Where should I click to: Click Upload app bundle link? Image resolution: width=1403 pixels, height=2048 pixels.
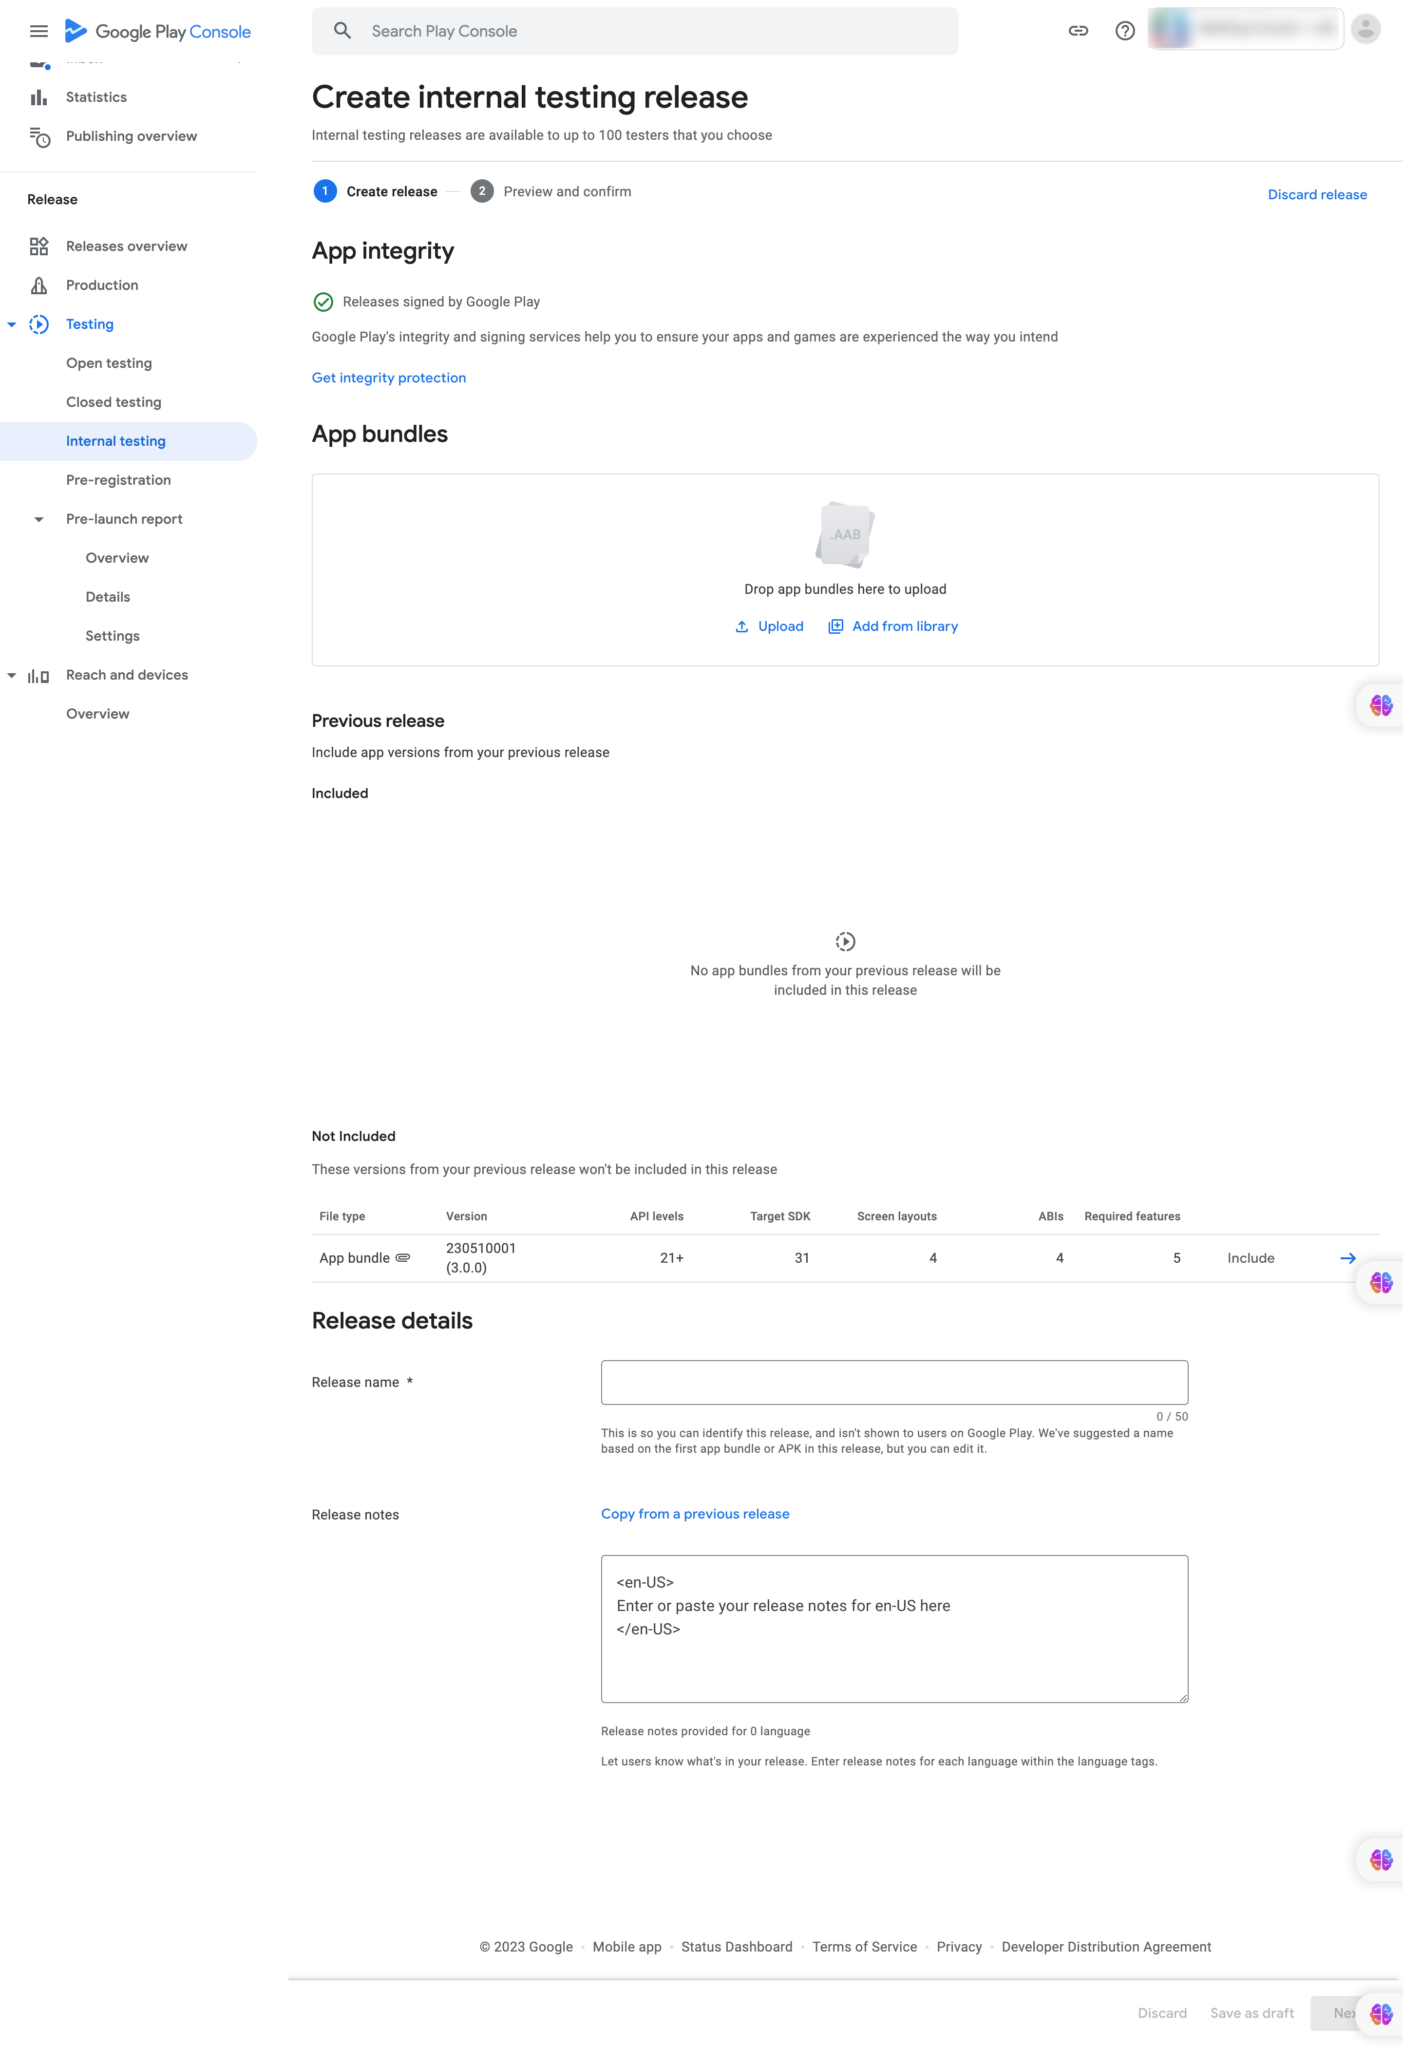(769, 626)
